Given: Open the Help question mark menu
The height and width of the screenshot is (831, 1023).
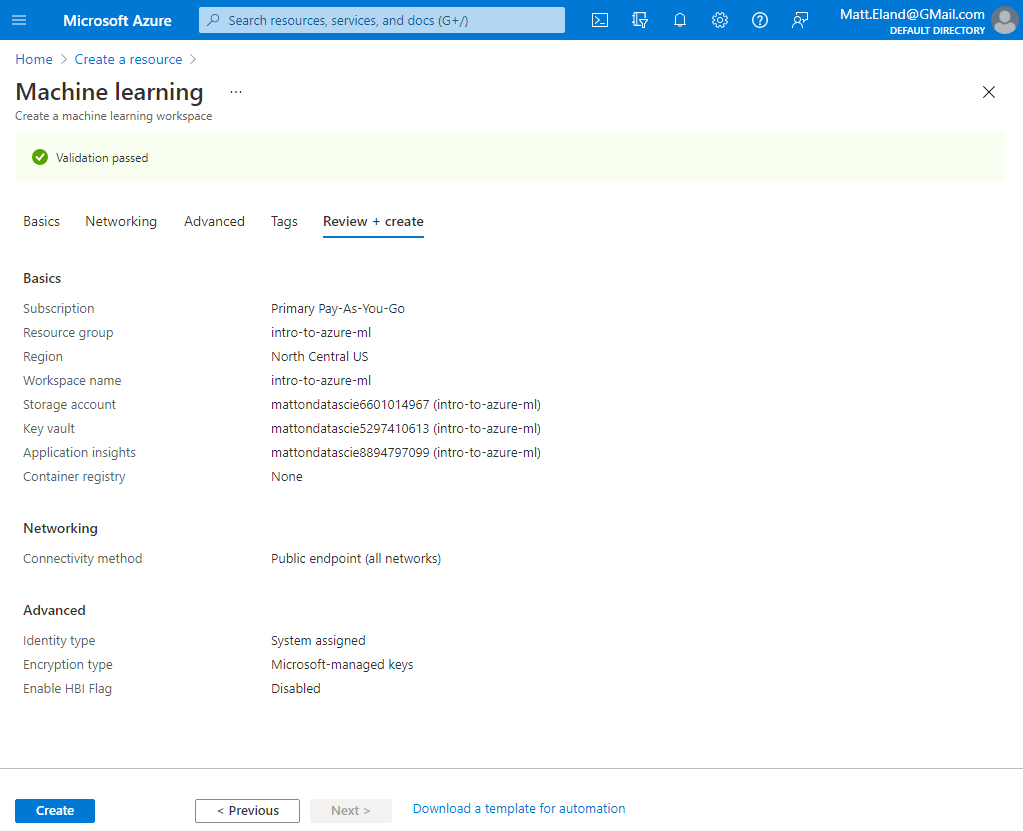Looking at the screenshot, I should tap(759, 20).
